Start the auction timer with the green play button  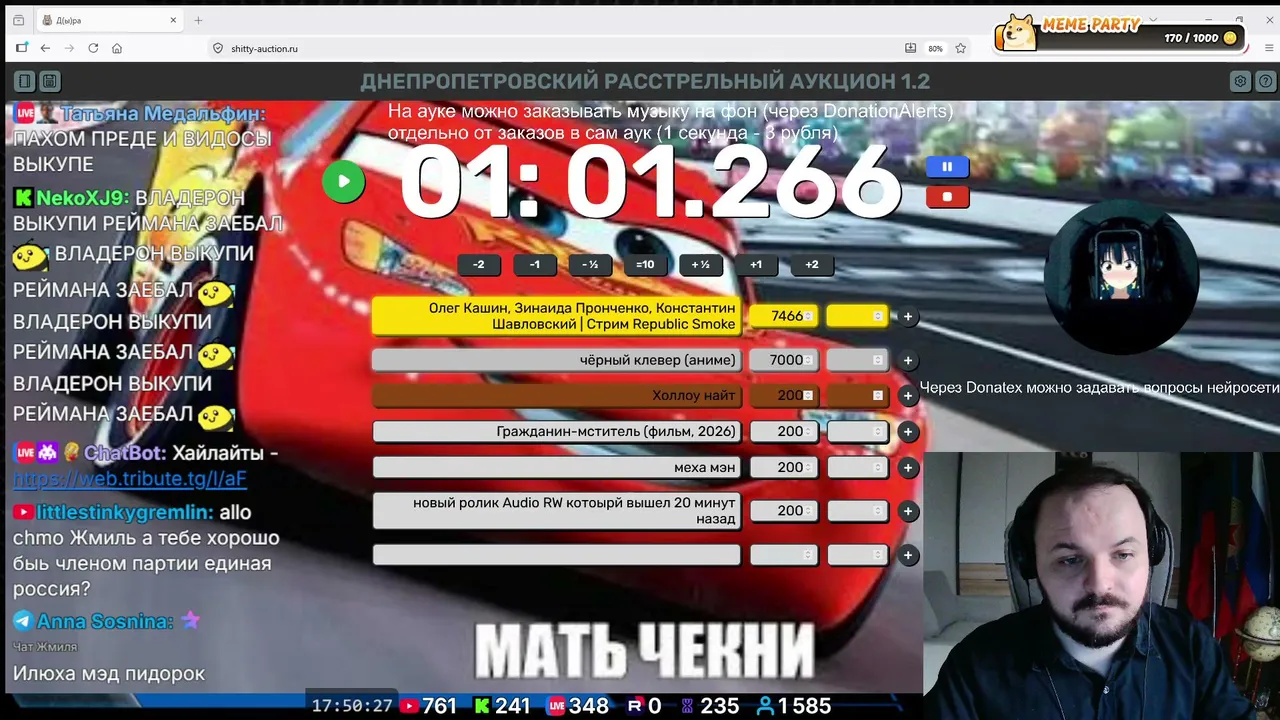click(x=343, y=182)
